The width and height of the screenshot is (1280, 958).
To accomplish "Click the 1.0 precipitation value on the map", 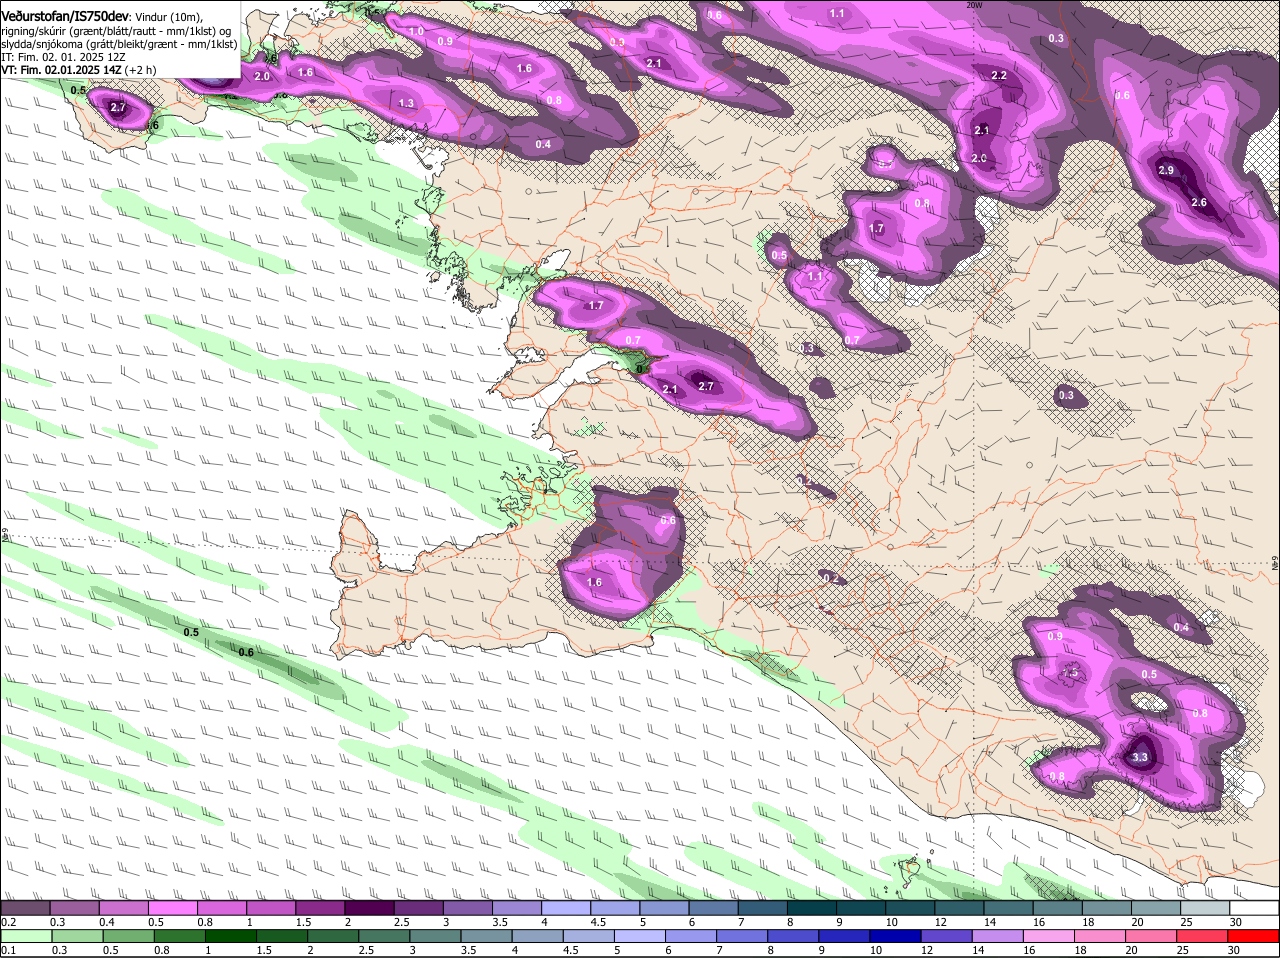I will [417, 32].
